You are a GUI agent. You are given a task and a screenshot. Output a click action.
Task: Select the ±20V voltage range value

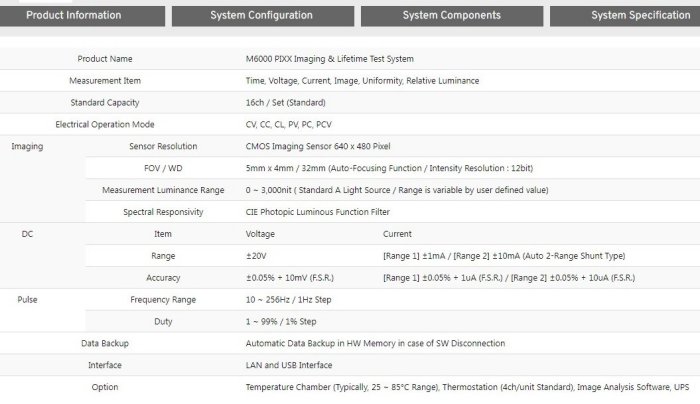pos(256,256)
